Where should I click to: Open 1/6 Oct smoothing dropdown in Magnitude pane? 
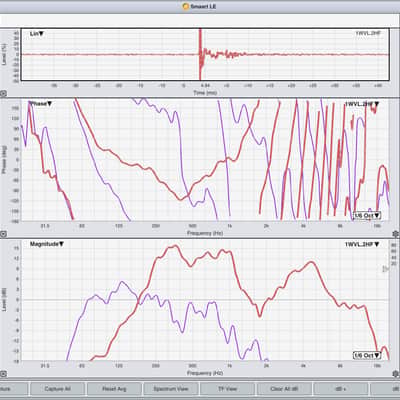(367, 355)
